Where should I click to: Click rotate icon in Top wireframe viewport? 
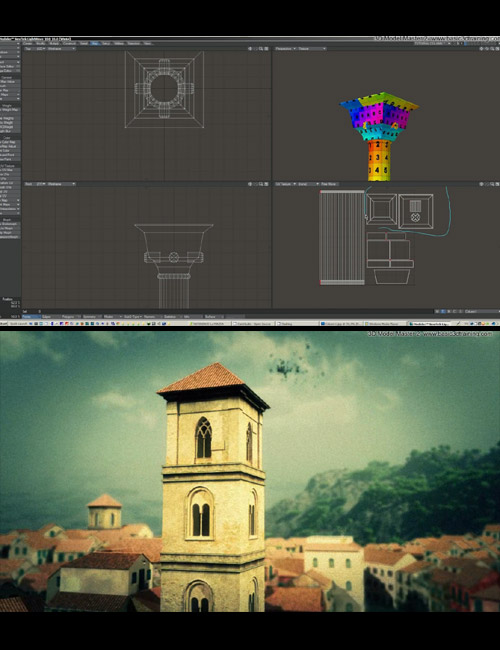(x=255, y=49)
